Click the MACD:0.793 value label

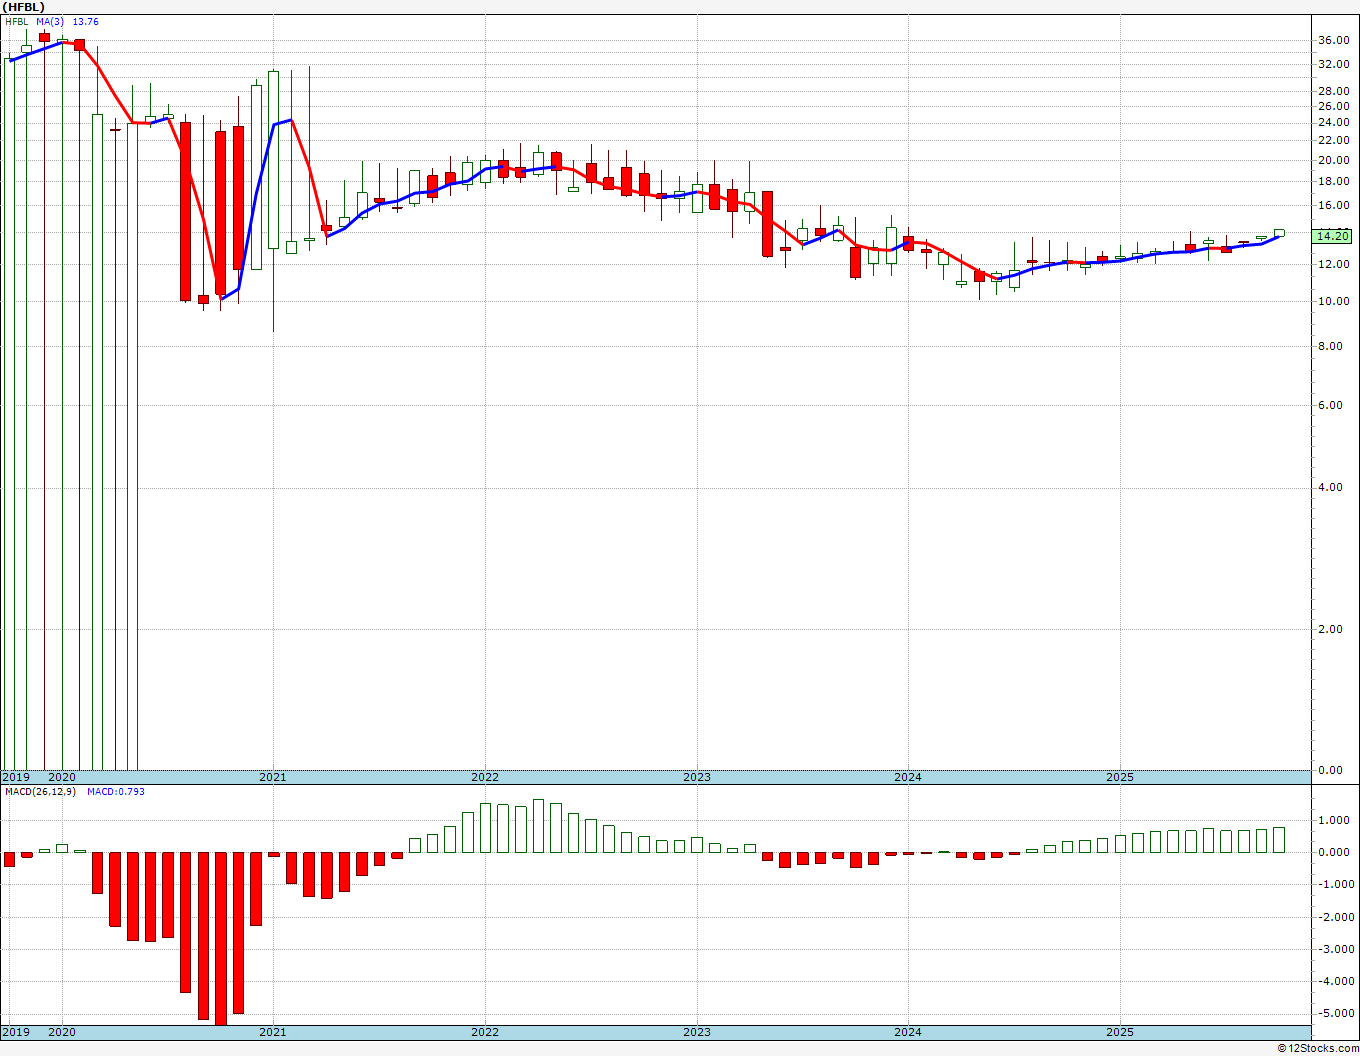(x=116, y=792)
